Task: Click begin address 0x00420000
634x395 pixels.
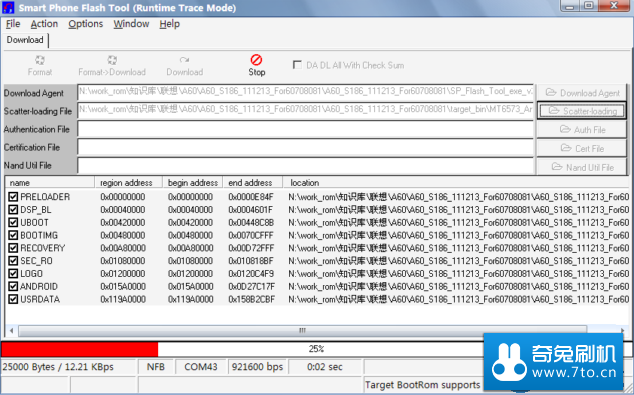Action: (190, 222)
